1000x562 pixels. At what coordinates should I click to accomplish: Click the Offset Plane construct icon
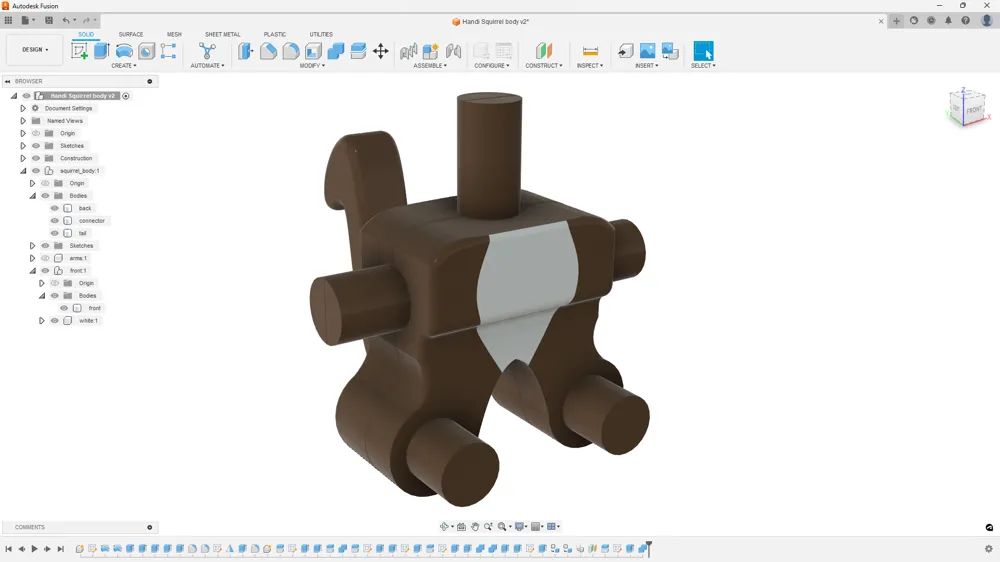click(x=543, y=51)
